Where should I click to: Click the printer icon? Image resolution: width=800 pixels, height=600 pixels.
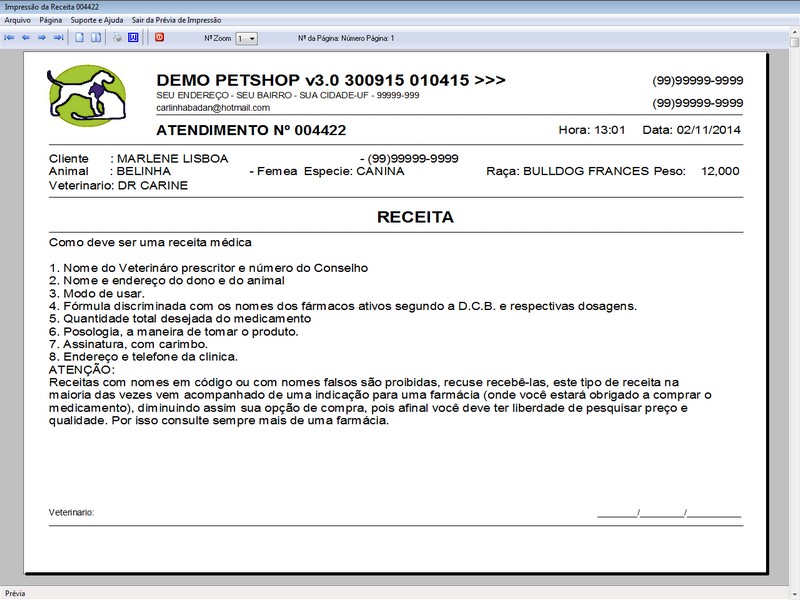[x=117, y=38]
